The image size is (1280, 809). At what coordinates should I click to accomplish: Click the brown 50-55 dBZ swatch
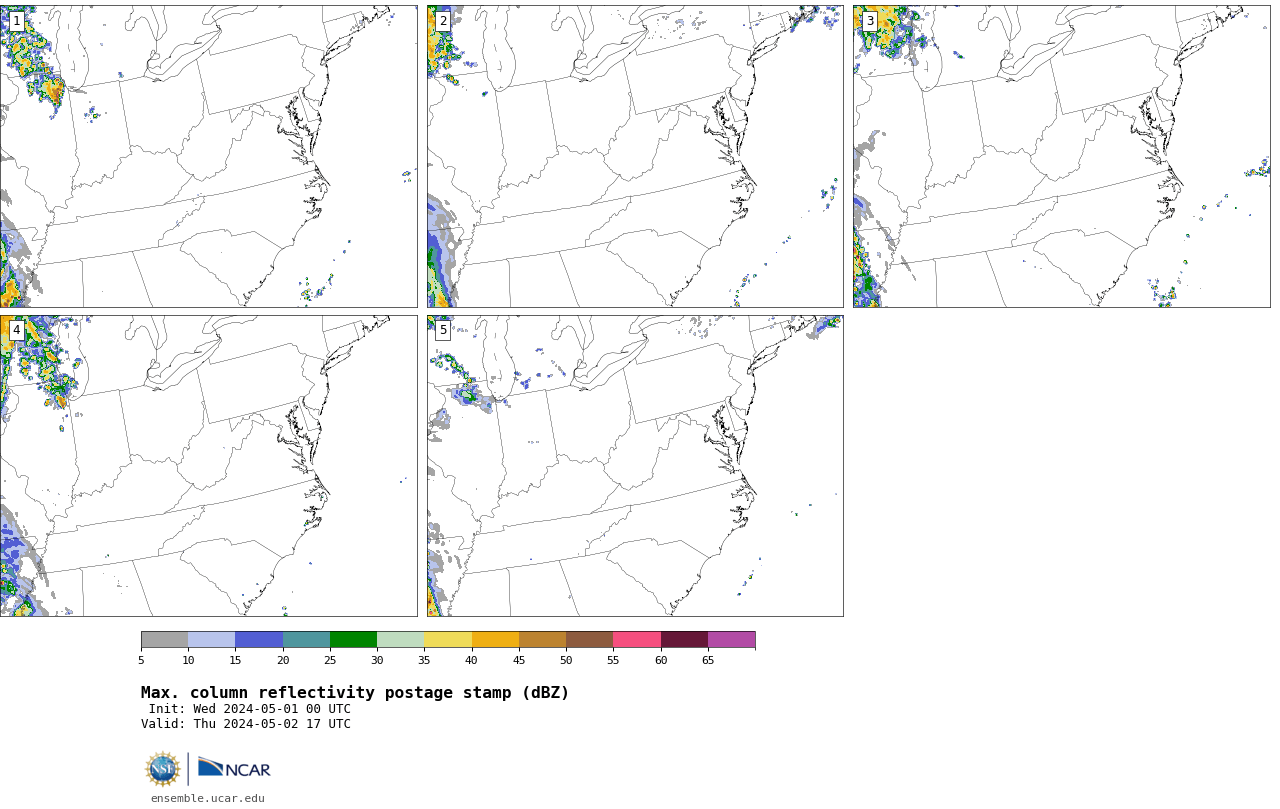[589, 640]
